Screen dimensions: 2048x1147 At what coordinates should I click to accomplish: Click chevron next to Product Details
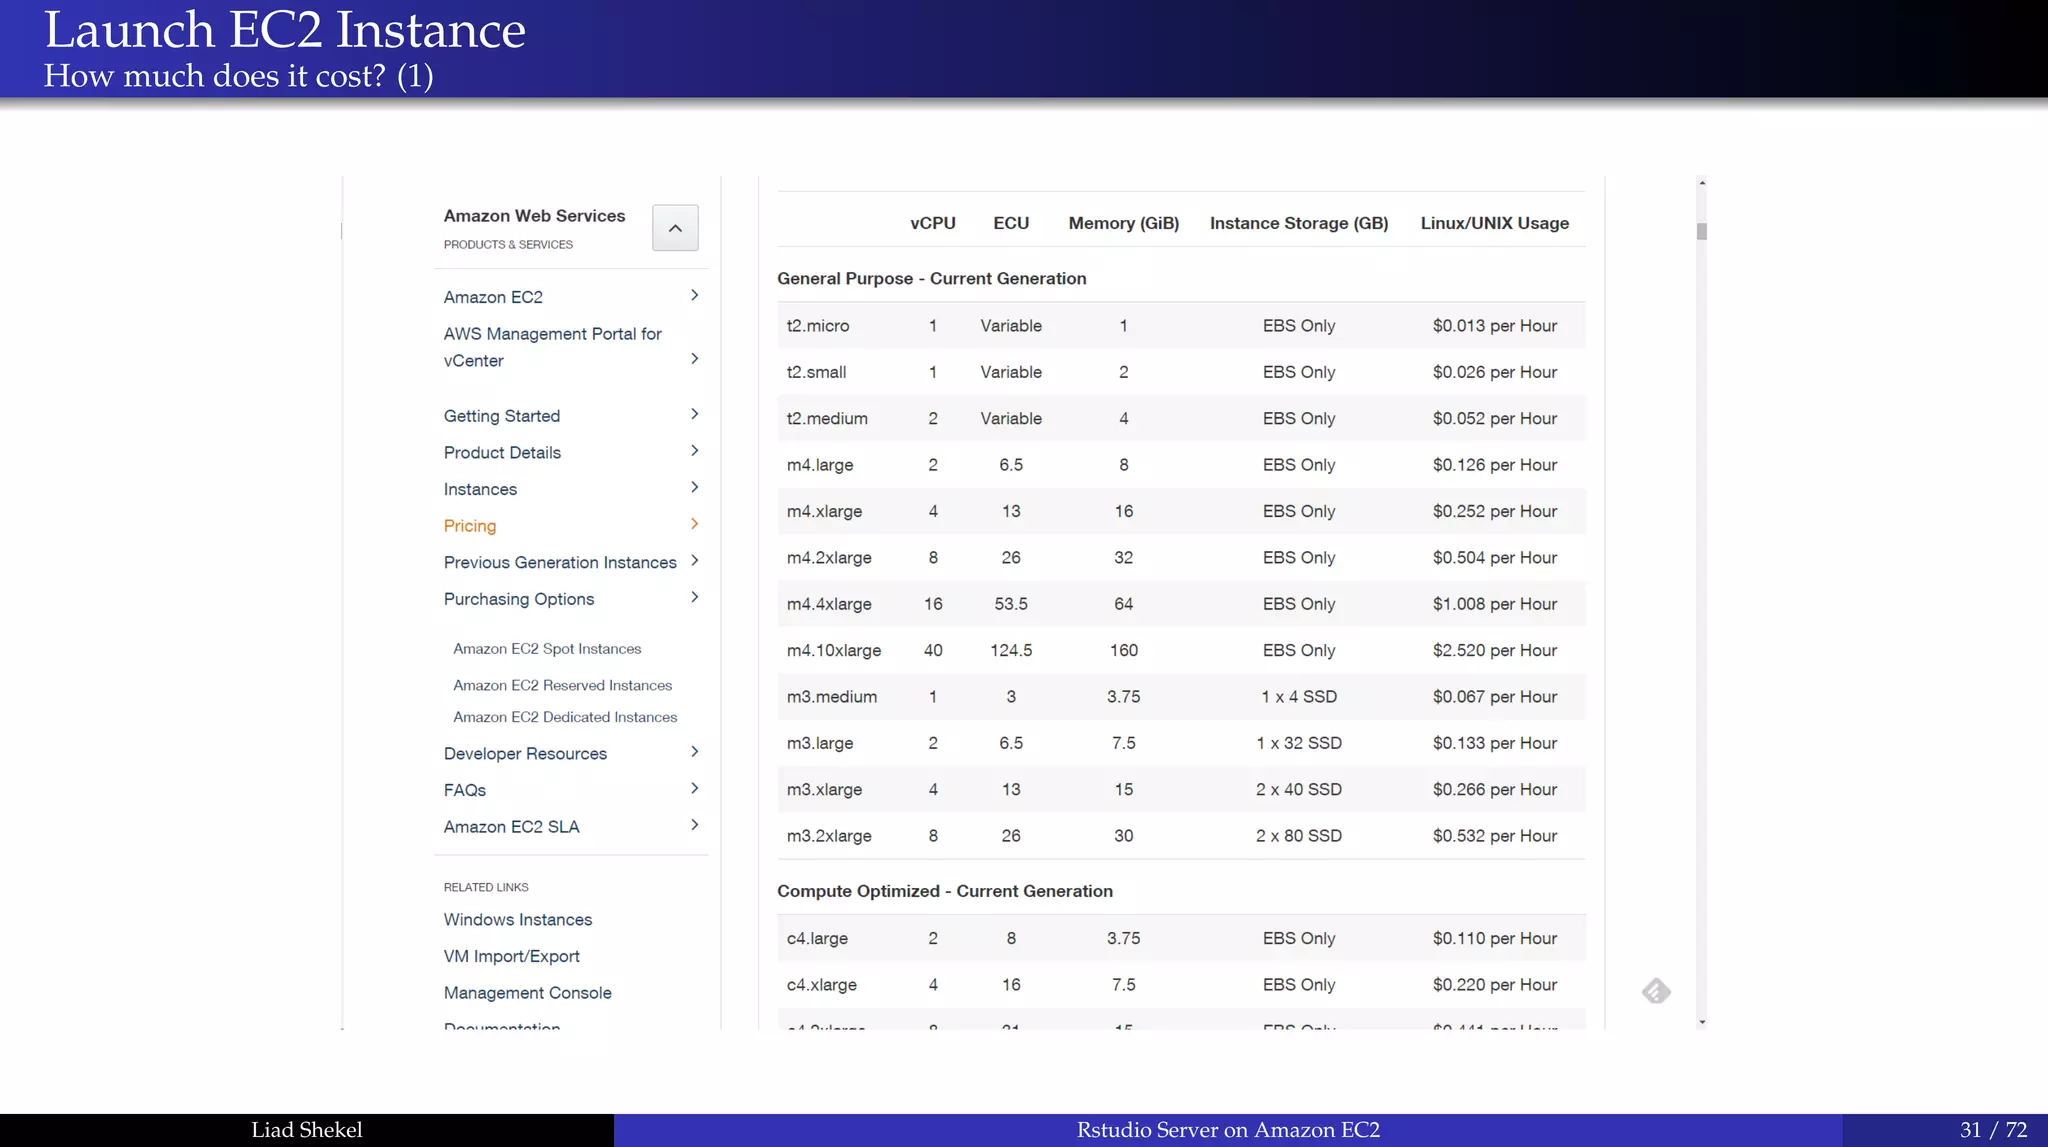[694, 451]
